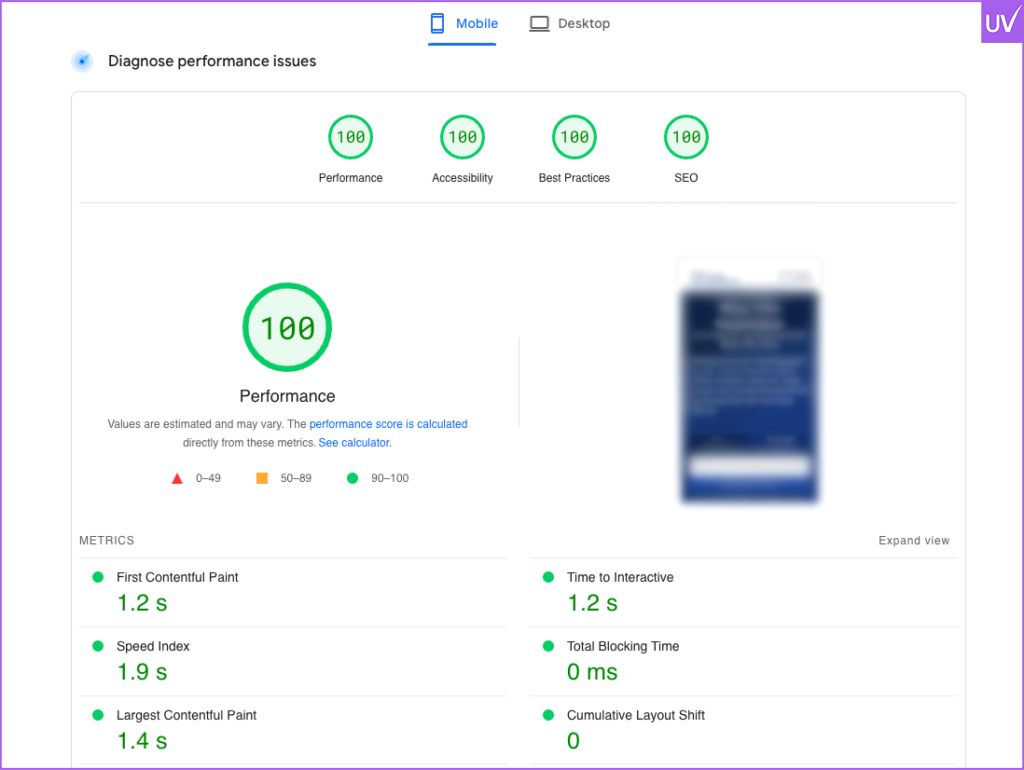
Task: Click the Performance score gauge at top
Action: [x=350, y=138]
